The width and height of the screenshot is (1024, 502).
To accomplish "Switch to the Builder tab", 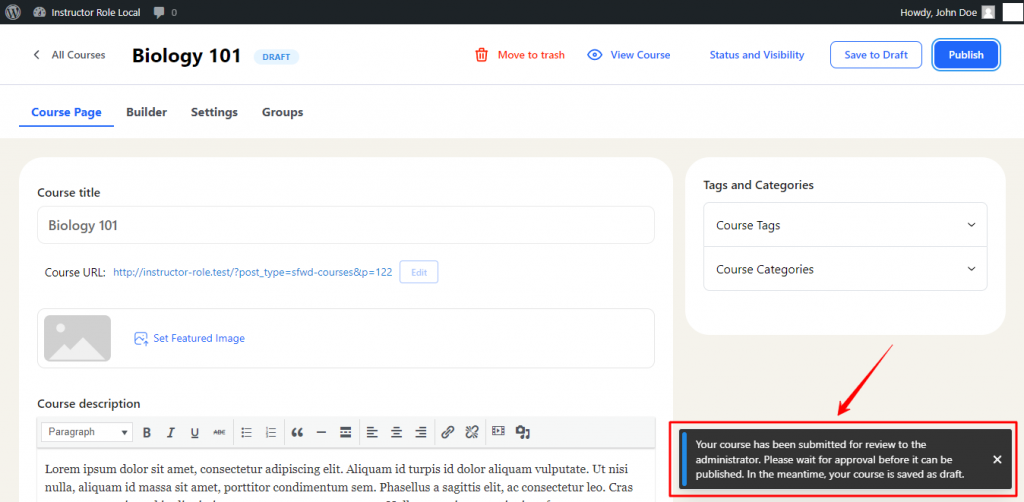I will coord(146,112).
